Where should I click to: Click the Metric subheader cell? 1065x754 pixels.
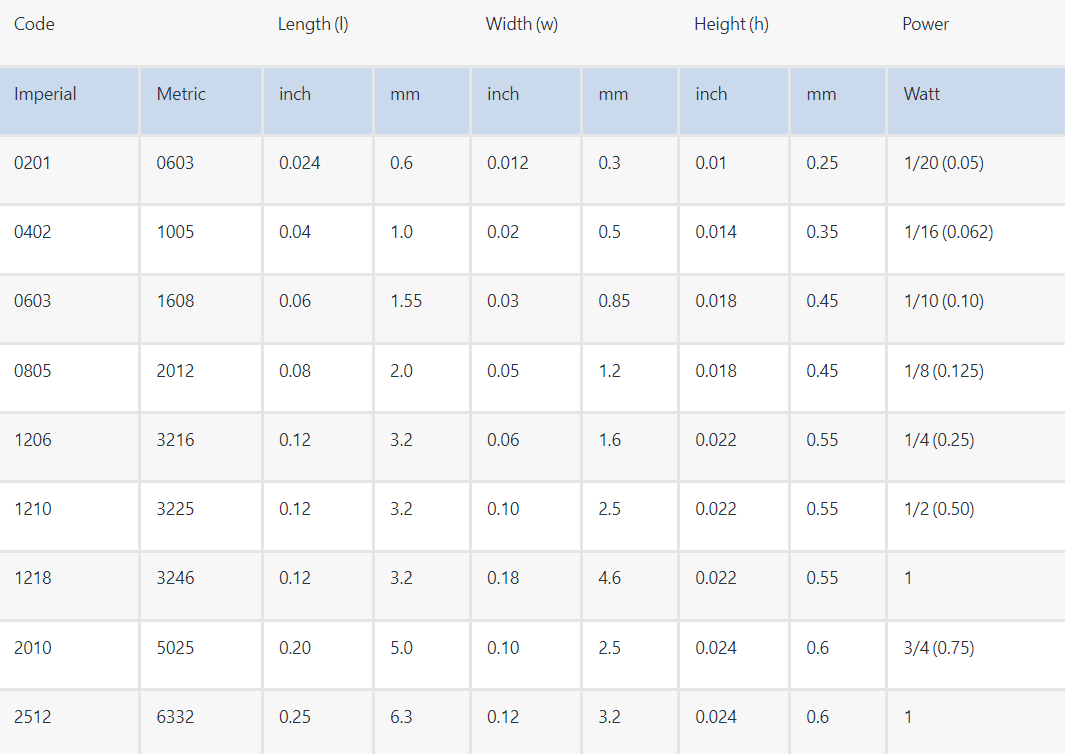[181, 94]
